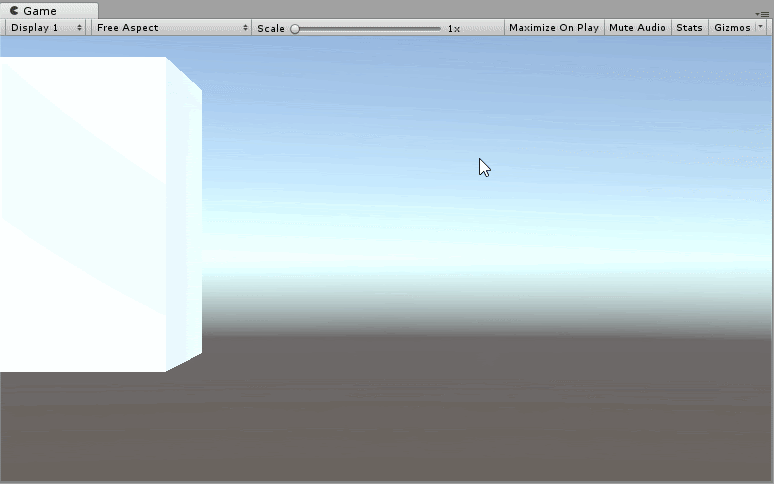The height and width of the screenshot is (484, 774).
Task: Click the white cube's front face
Action: click(x=80, y=220)
